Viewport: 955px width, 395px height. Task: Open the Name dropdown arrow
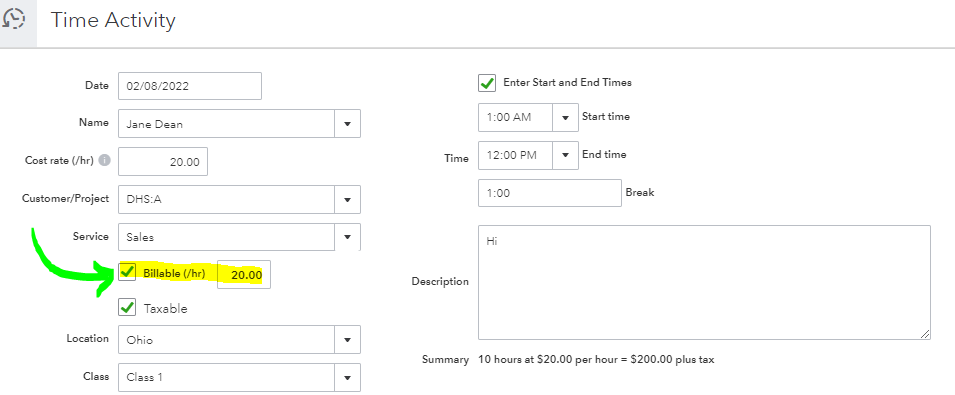pos(347,124)
